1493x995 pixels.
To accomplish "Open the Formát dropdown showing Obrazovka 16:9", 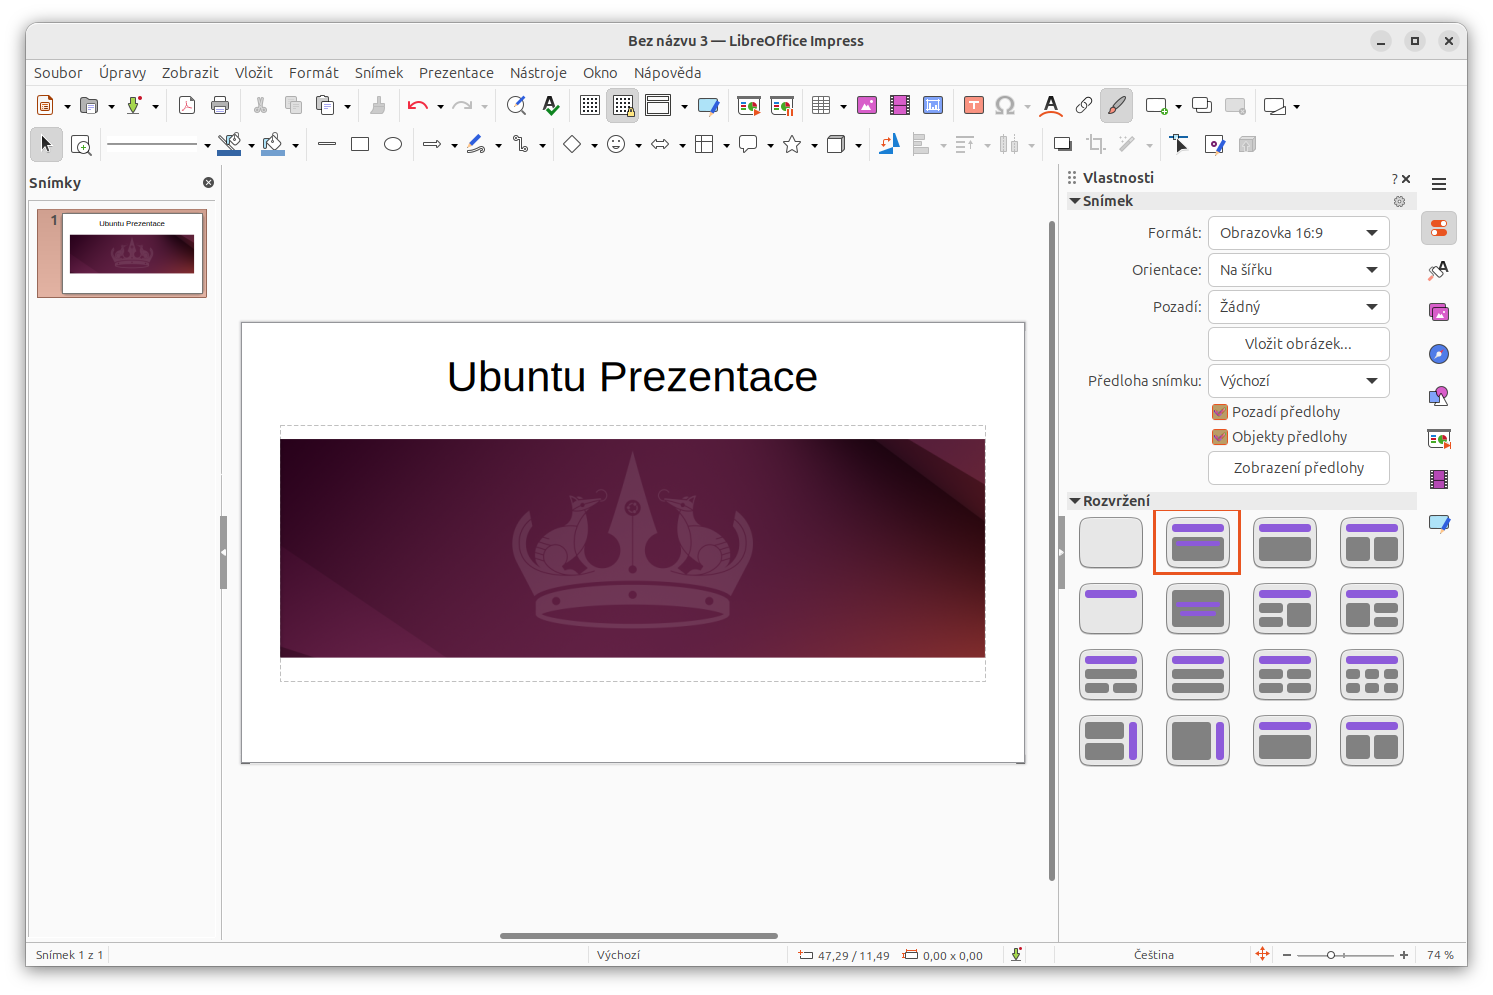I will (1298, 232).
